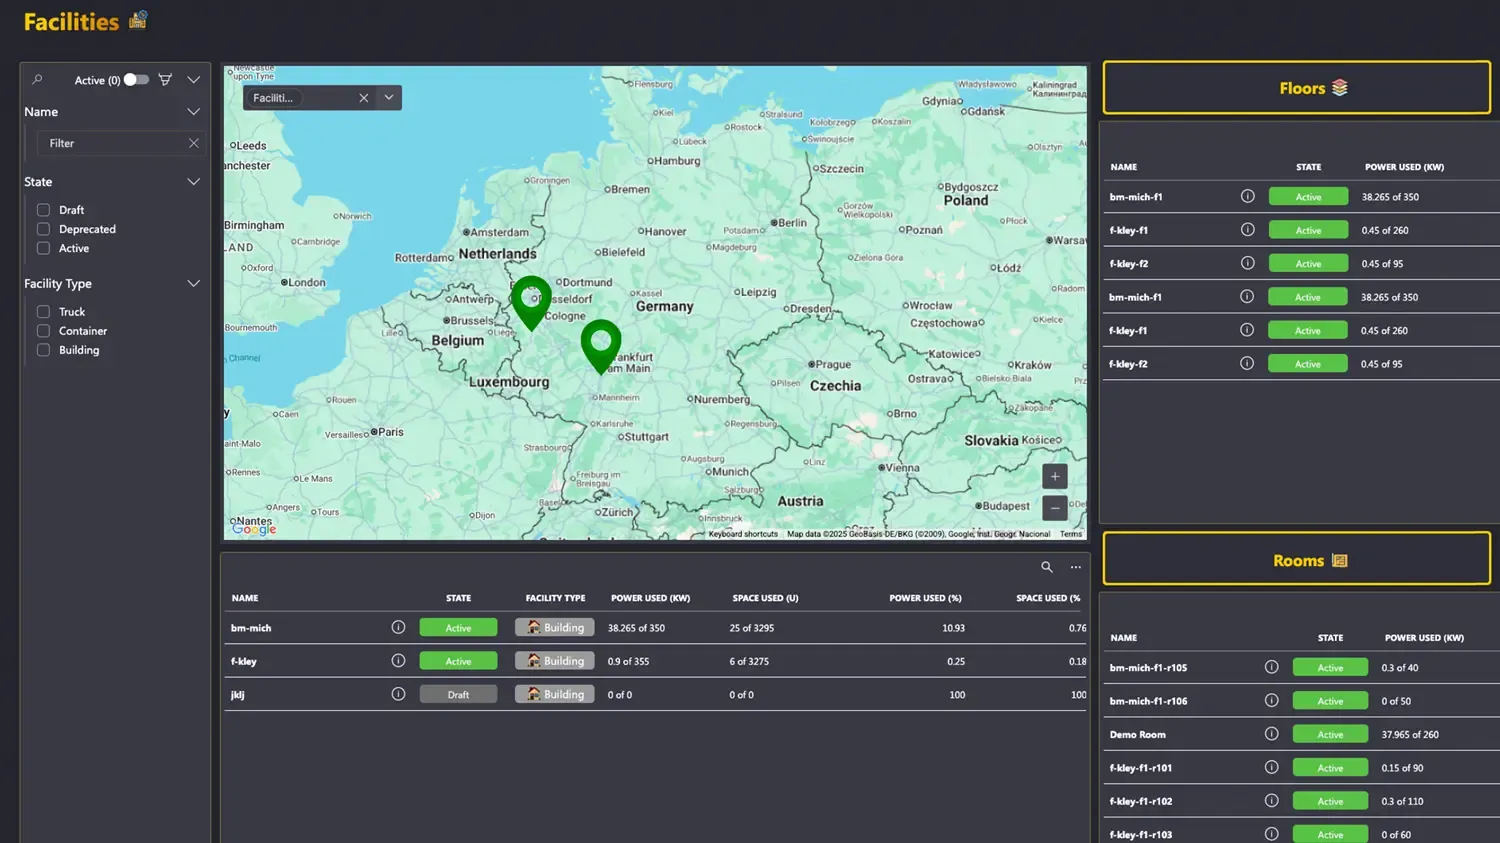Open info icon for second bm-mich-f1 floor
Screen dimensions: 1500x843
pos(1247,296)
